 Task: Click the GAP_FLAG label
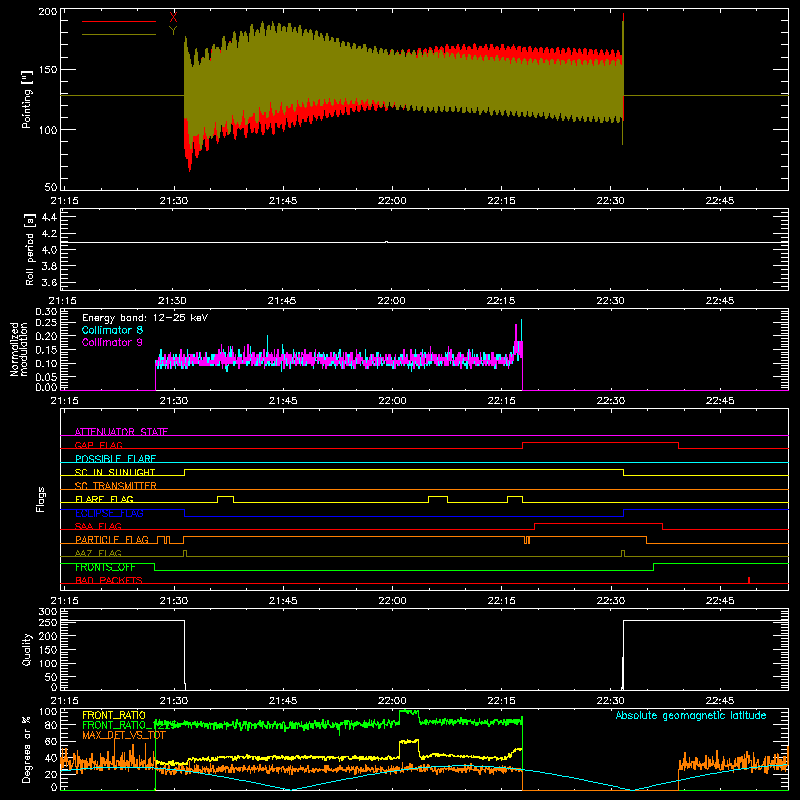pos(98,445)
